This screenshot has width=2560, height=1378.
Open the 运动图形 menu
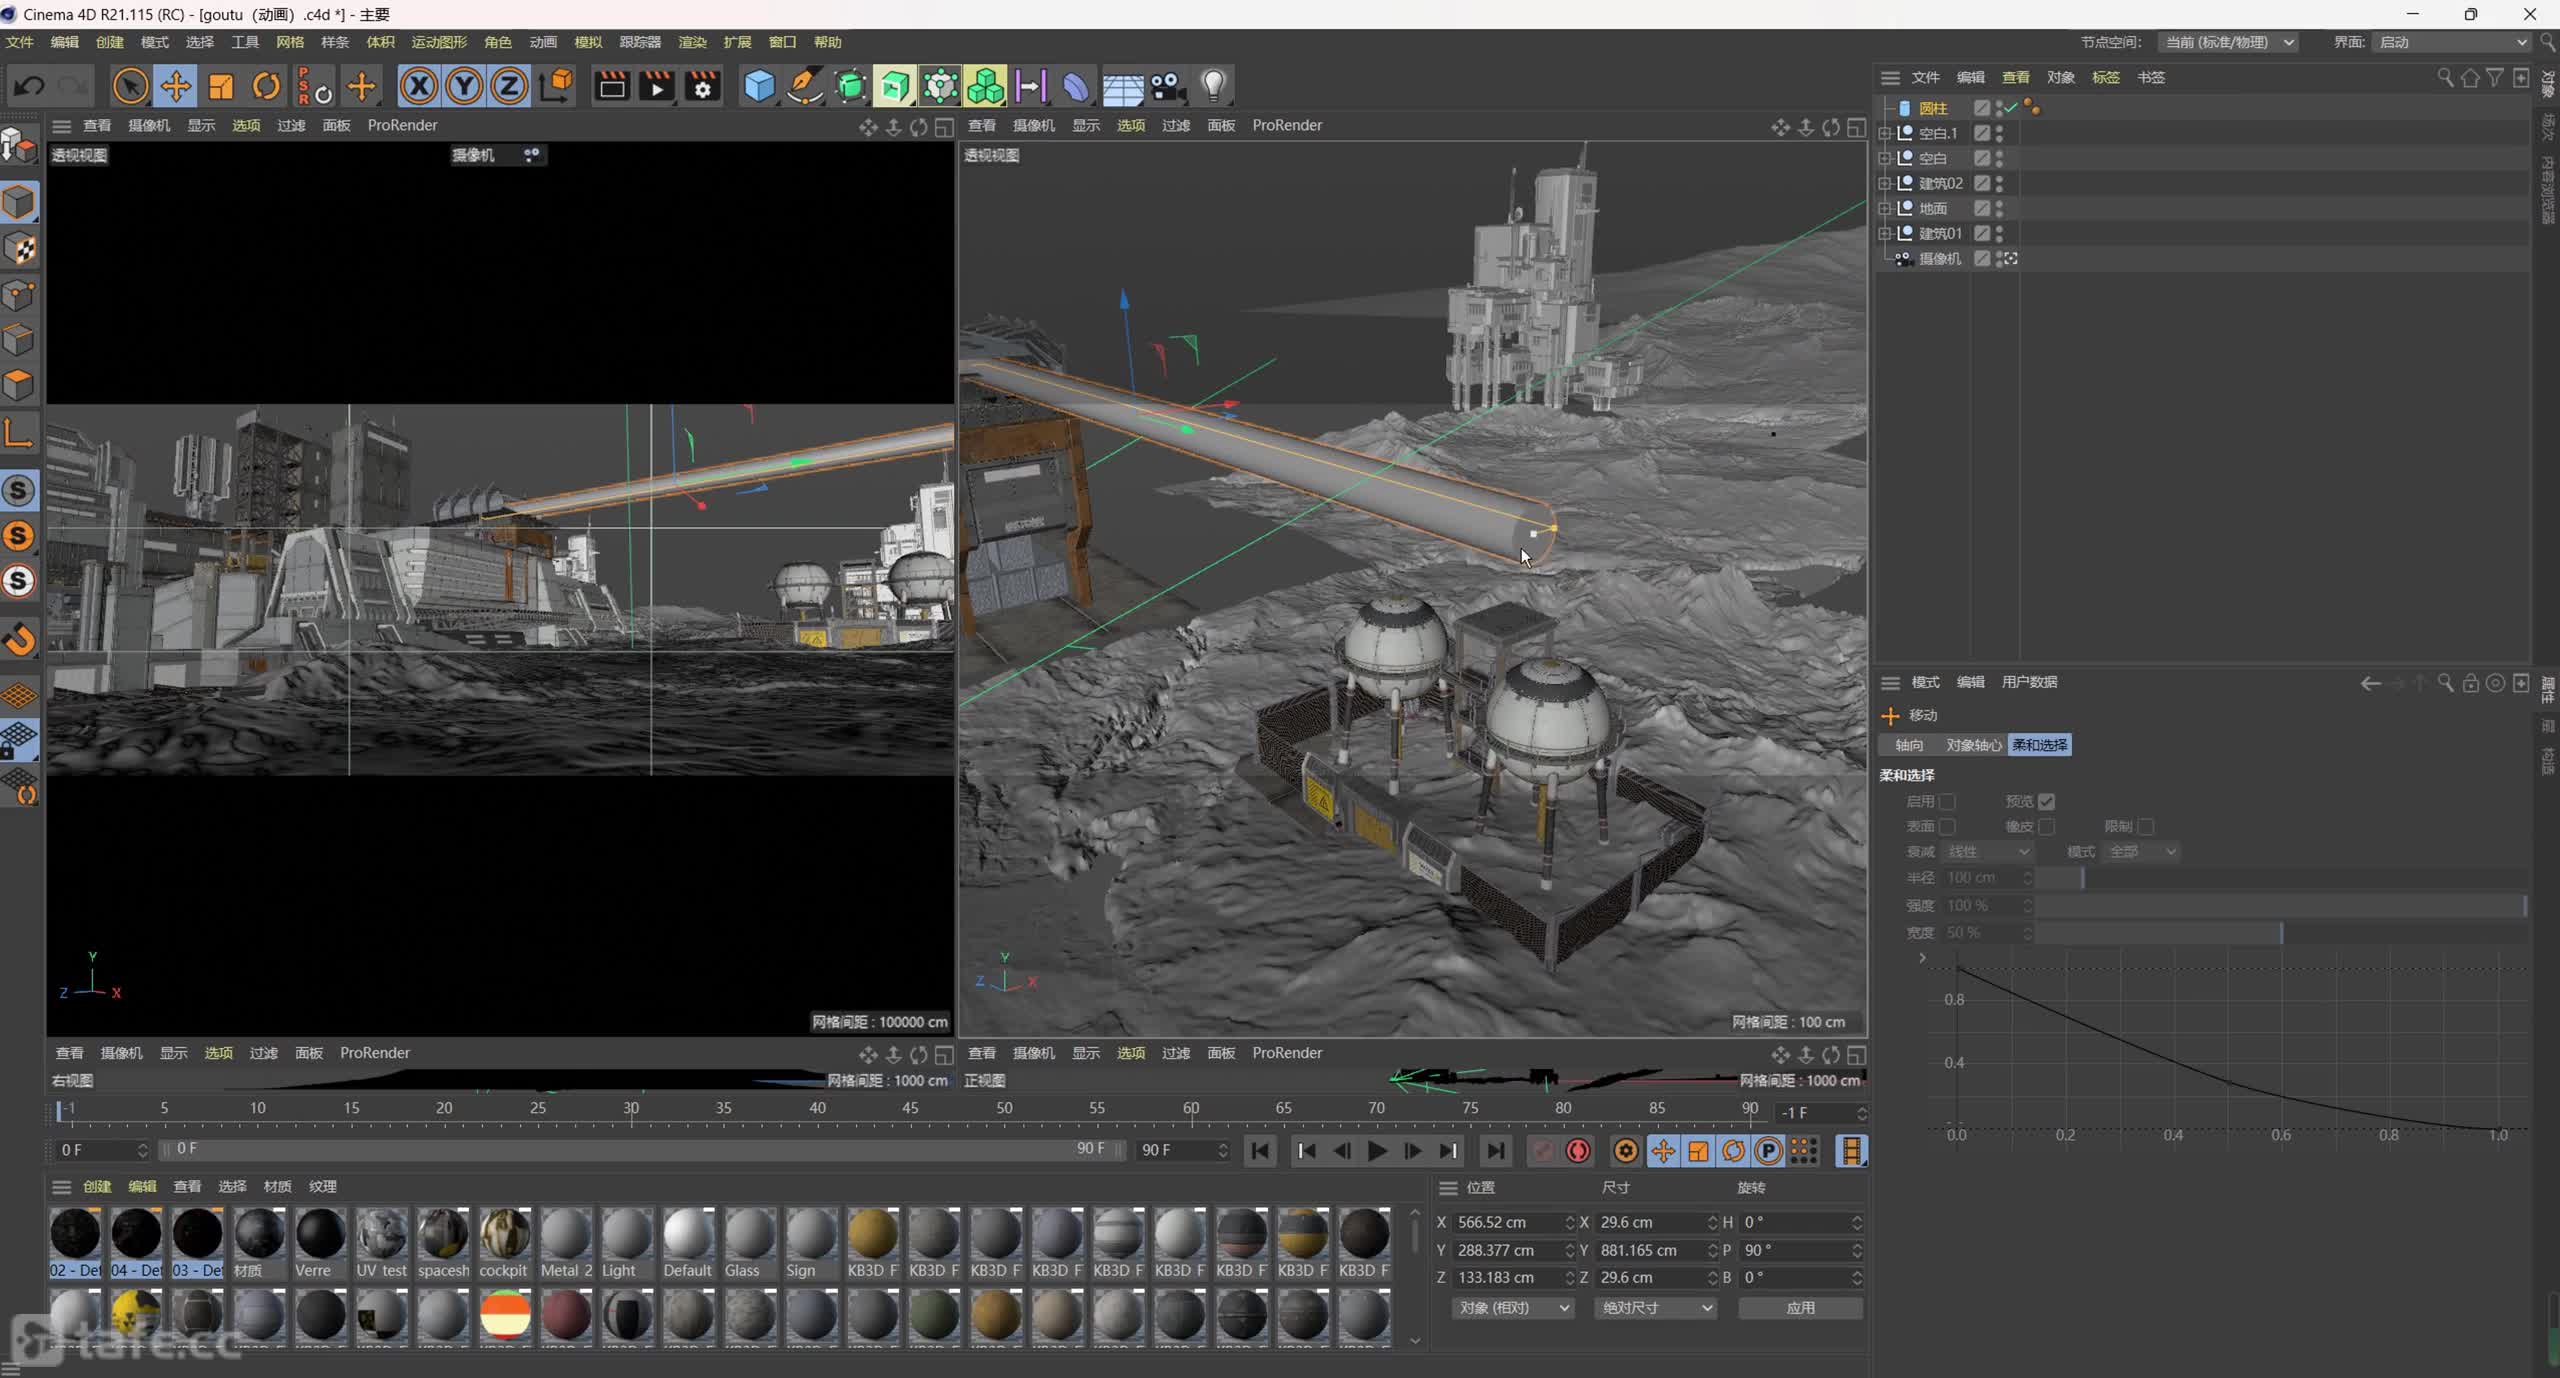(439, 42)
